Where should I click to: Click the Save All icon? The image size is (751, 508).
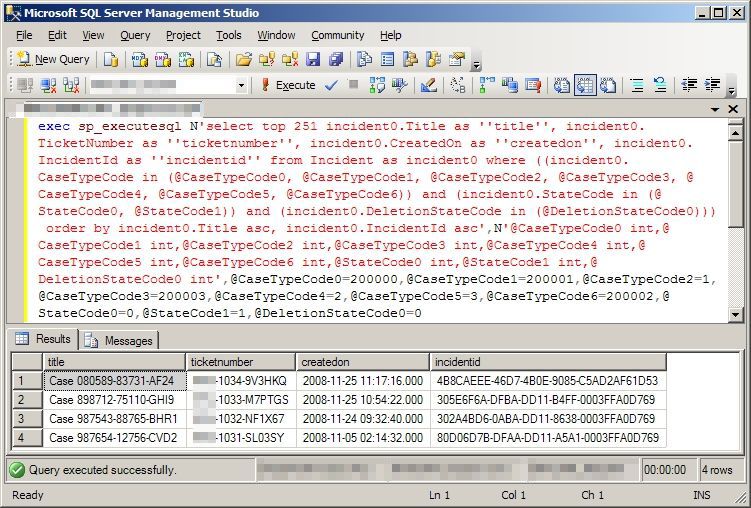pyautogui.click(x=336, y=59)
